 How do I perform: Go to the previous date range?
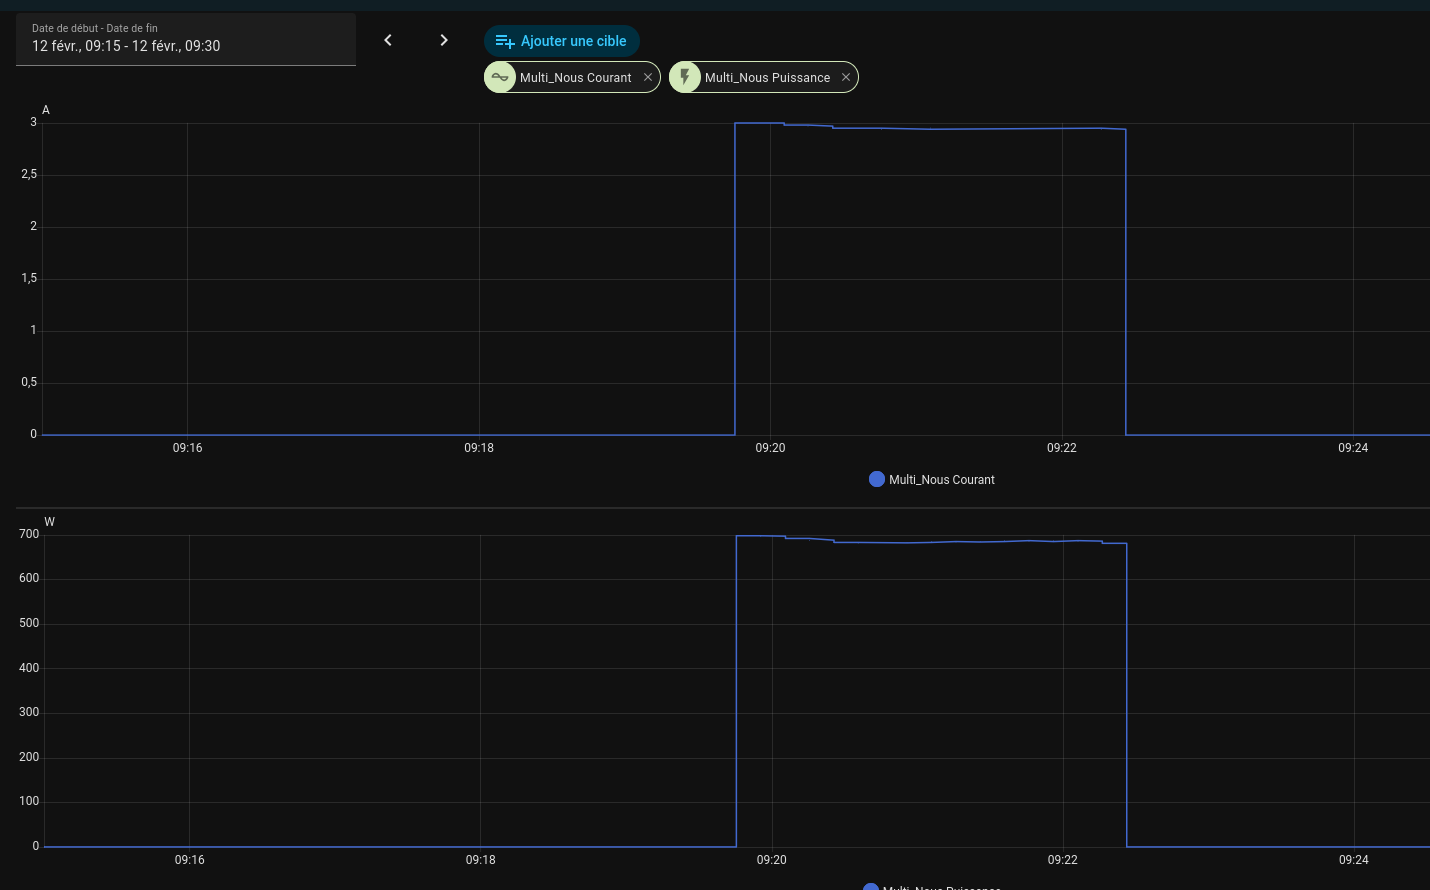tap(388, 40)
